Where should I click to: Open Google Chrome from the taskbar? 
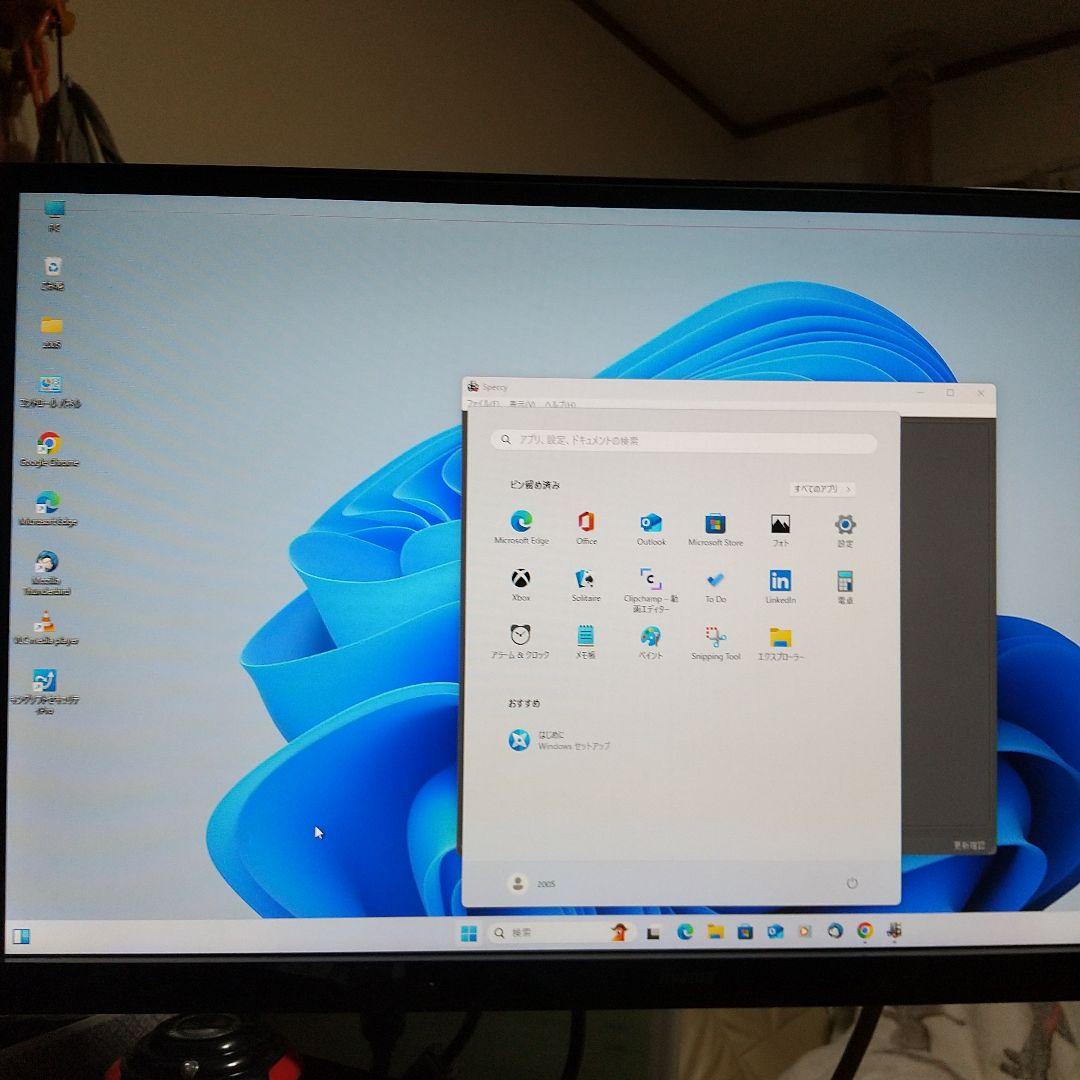[x=862, y=932]
